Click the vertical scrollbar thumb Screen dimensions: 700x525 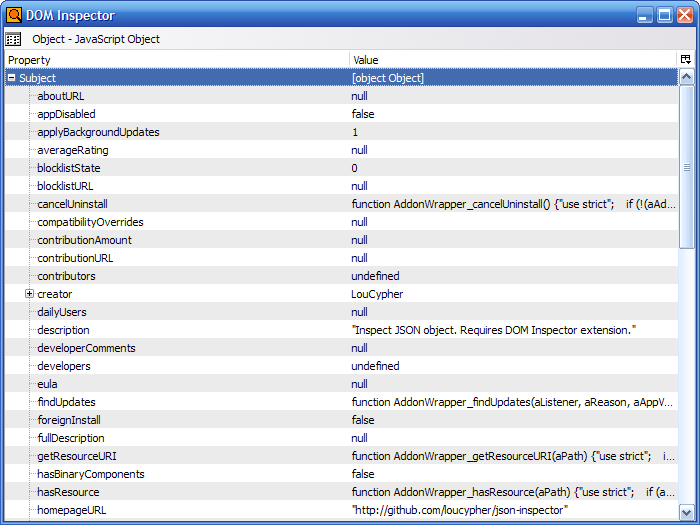coord(686,167)
